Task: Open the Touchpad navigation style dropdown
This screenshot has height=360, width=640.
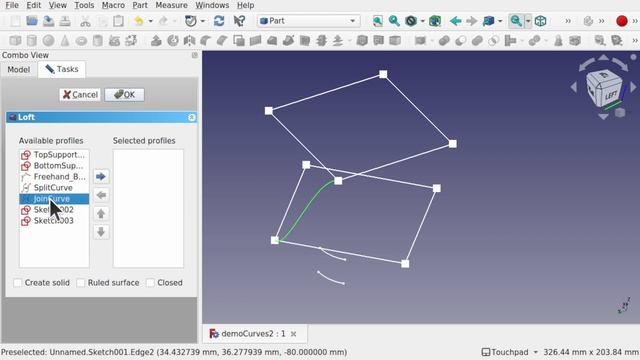Action: (x=509, y=352)
